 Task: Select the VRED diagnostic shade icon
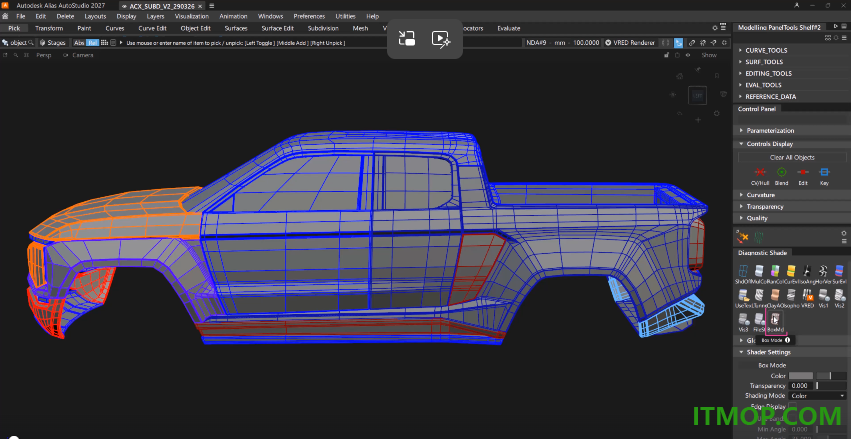click(808, 295)
